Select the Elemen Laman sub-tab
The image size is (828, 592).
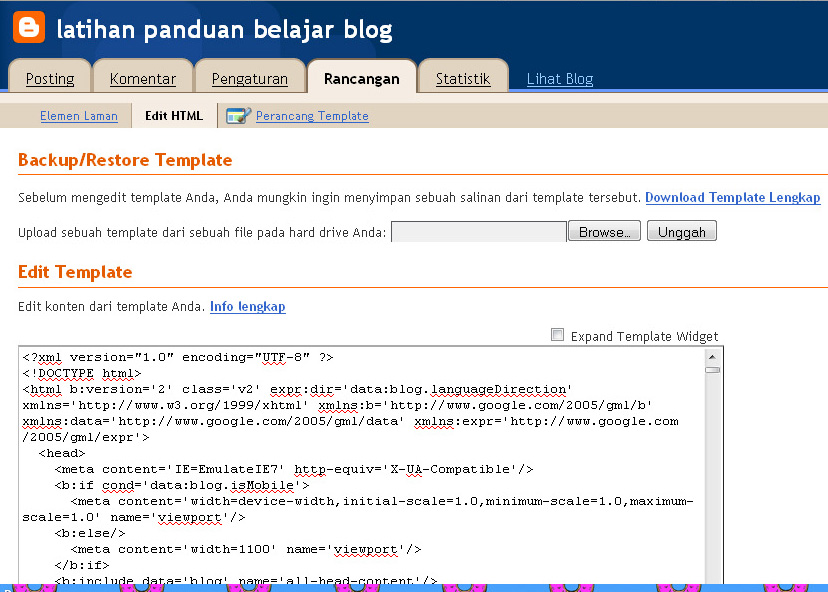(78, 115)
